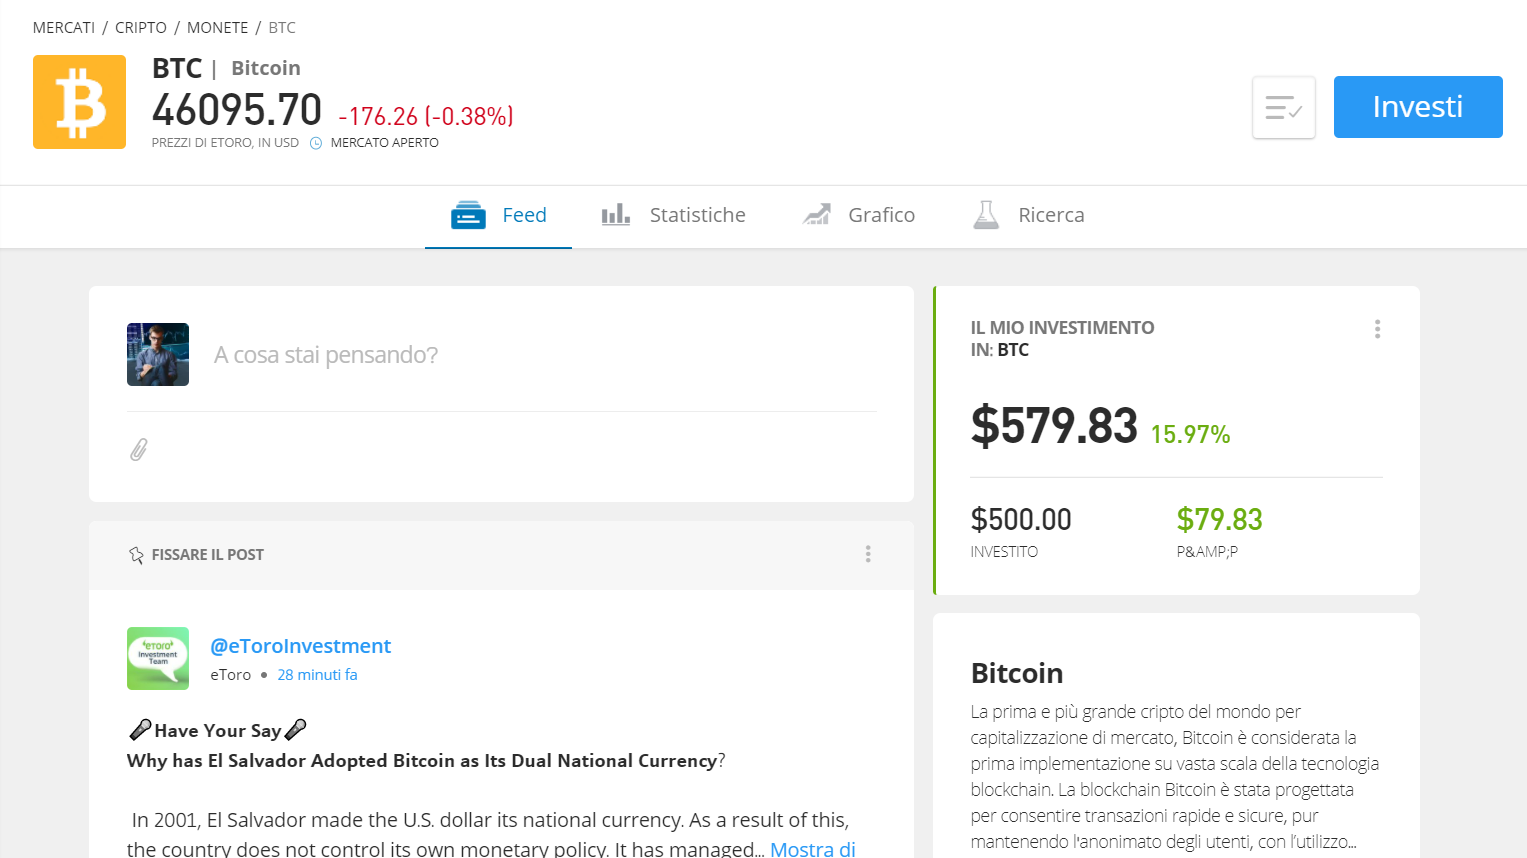Click the 15.97% gain figure
This screenshot has height=858, width=1527.
point(1190,434)
